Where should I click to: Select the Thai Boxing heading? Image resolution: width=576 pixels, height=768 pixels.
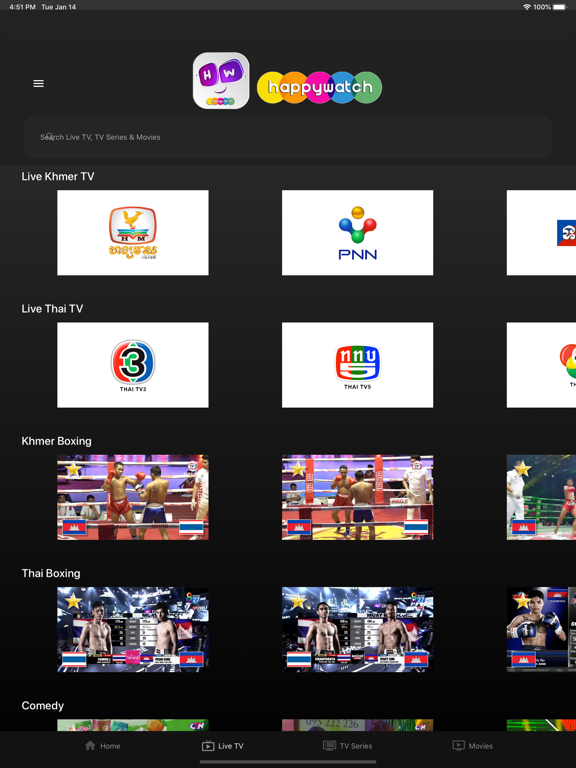[x=51, y=573]
